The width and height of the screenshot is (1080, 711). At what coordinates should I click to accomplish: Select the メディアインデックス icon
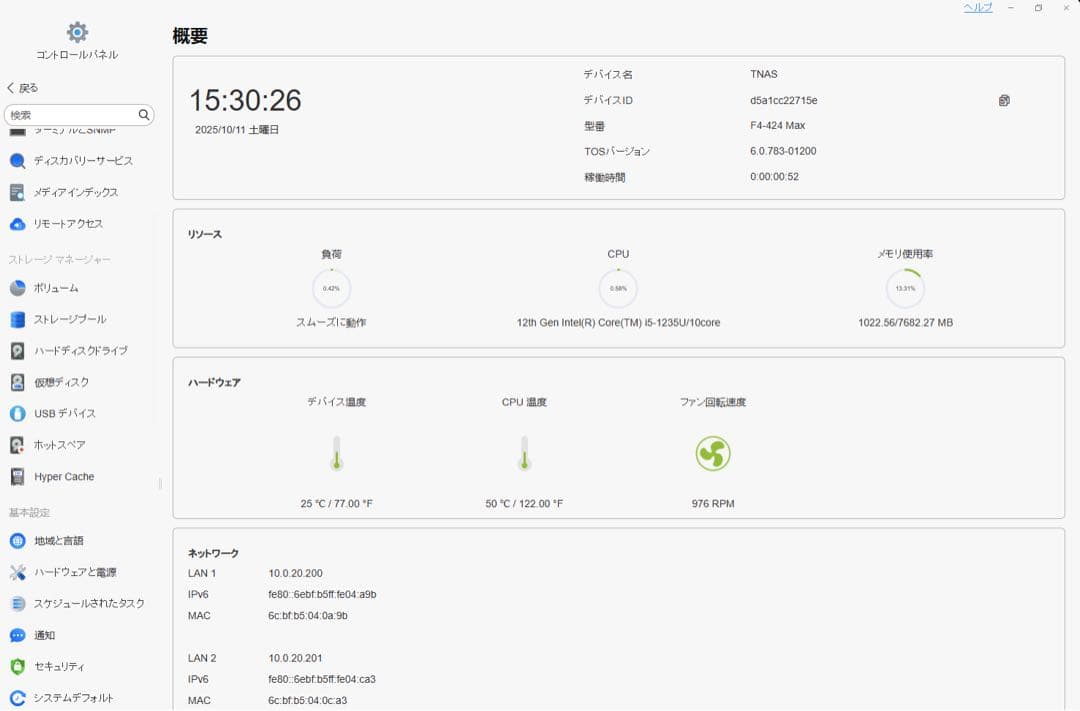[x=17, y=192]
